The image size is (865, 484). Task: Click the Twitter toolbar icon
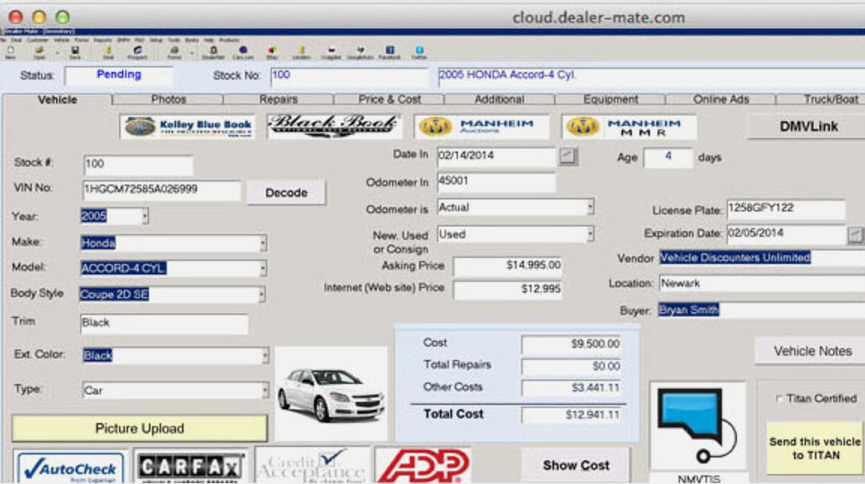(x=420, y=51)
